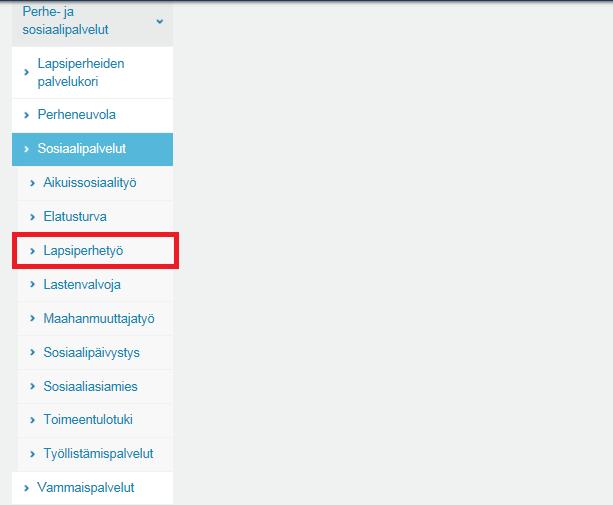Image resolution: width=613 pixels, height=505 pixels.
Task: Click the arrow icon beside Työllistämispalvelut
Action: [32, 454]
